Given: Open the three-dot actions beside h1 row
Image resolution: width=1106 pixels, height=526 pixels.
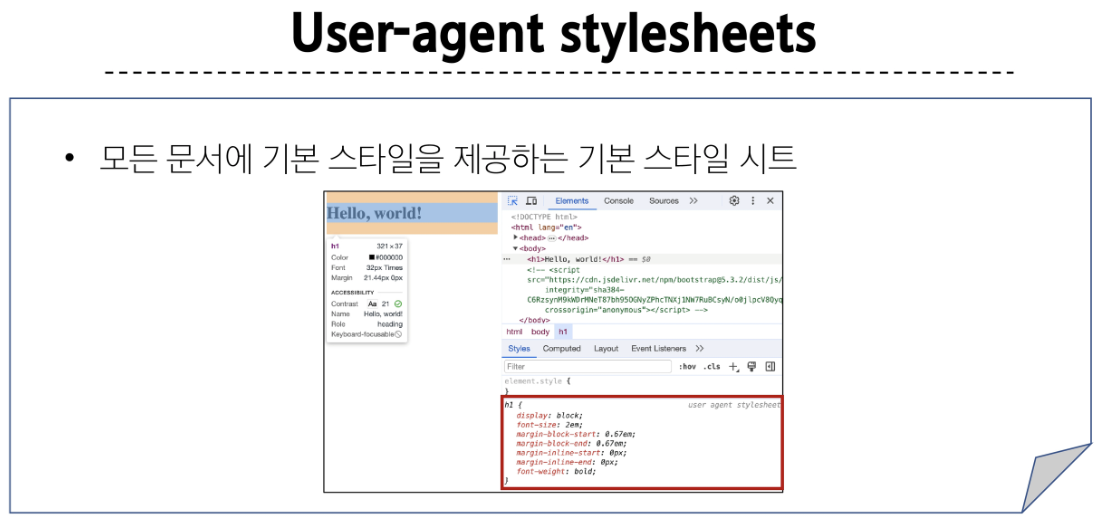Looking at the screenshot, I should click(x=506, y=259).
